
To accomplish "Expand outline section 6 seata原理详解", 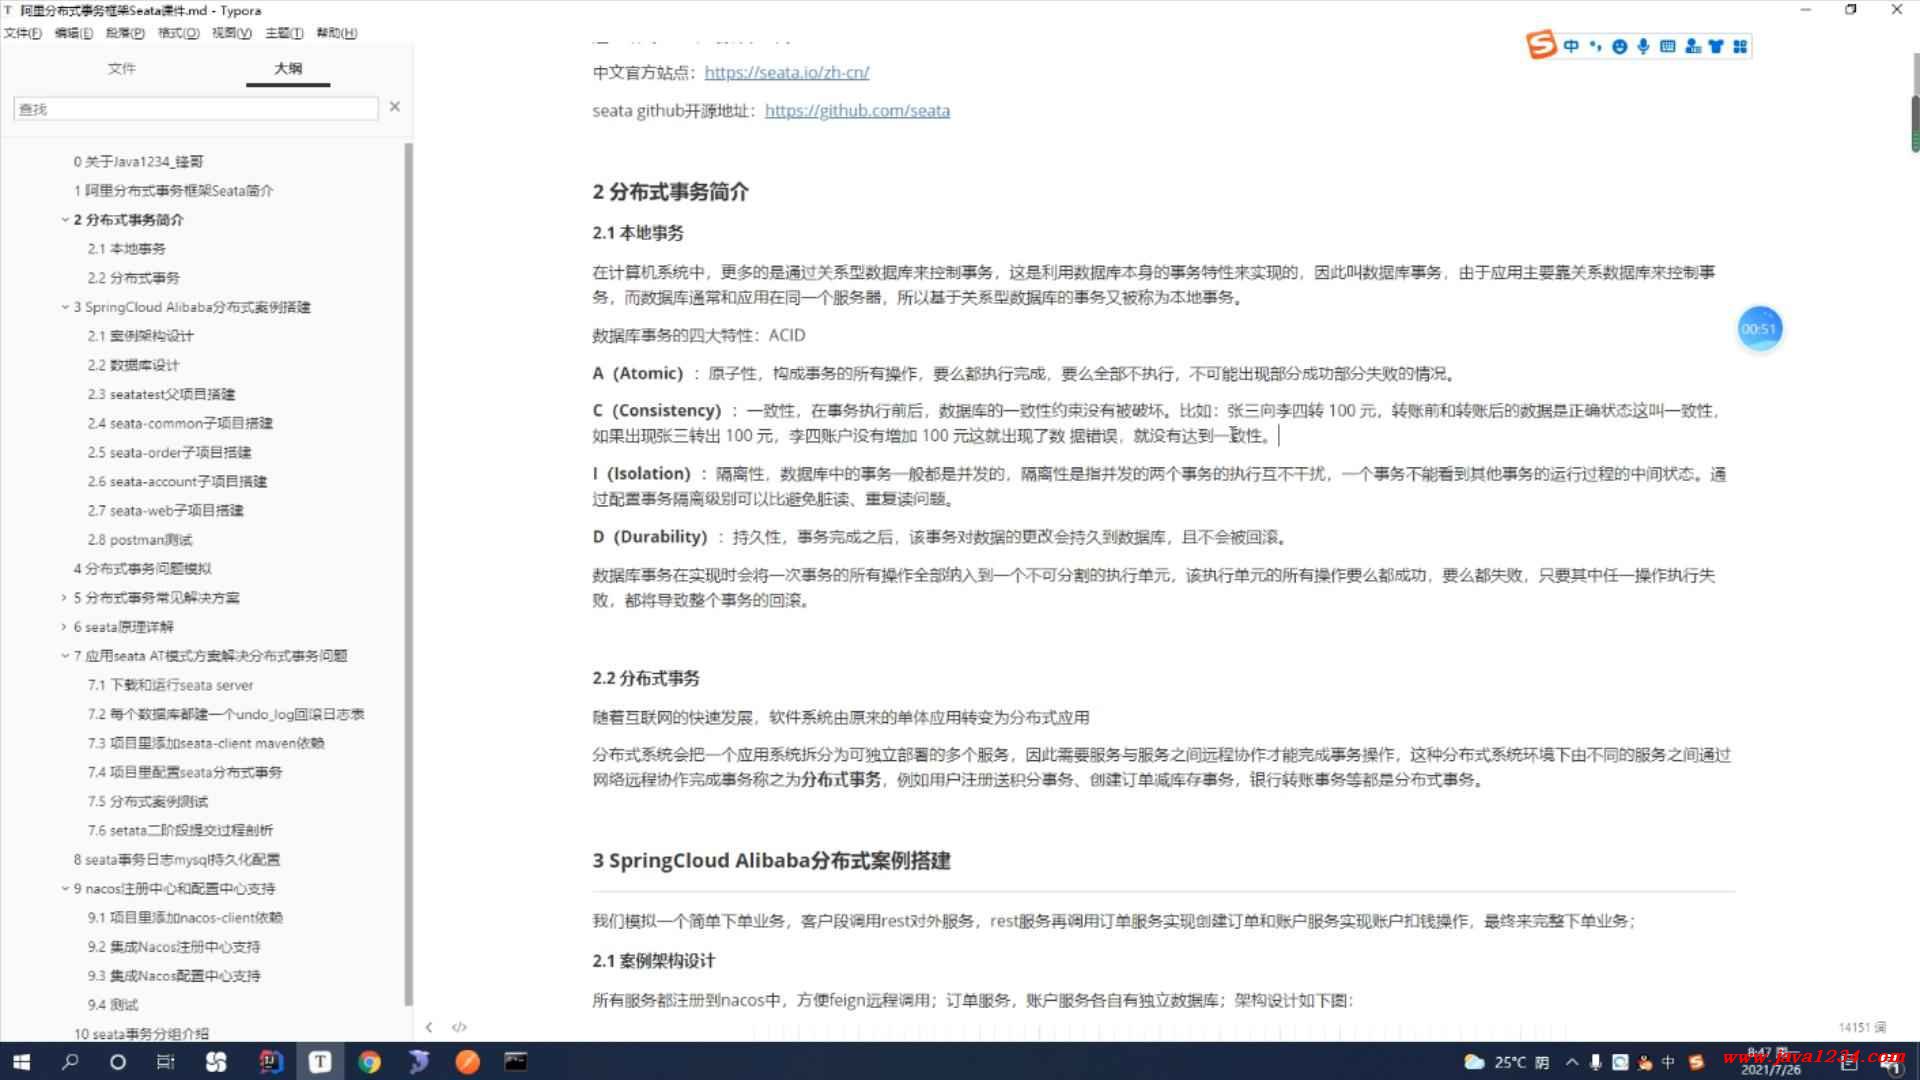I will 65,627.
